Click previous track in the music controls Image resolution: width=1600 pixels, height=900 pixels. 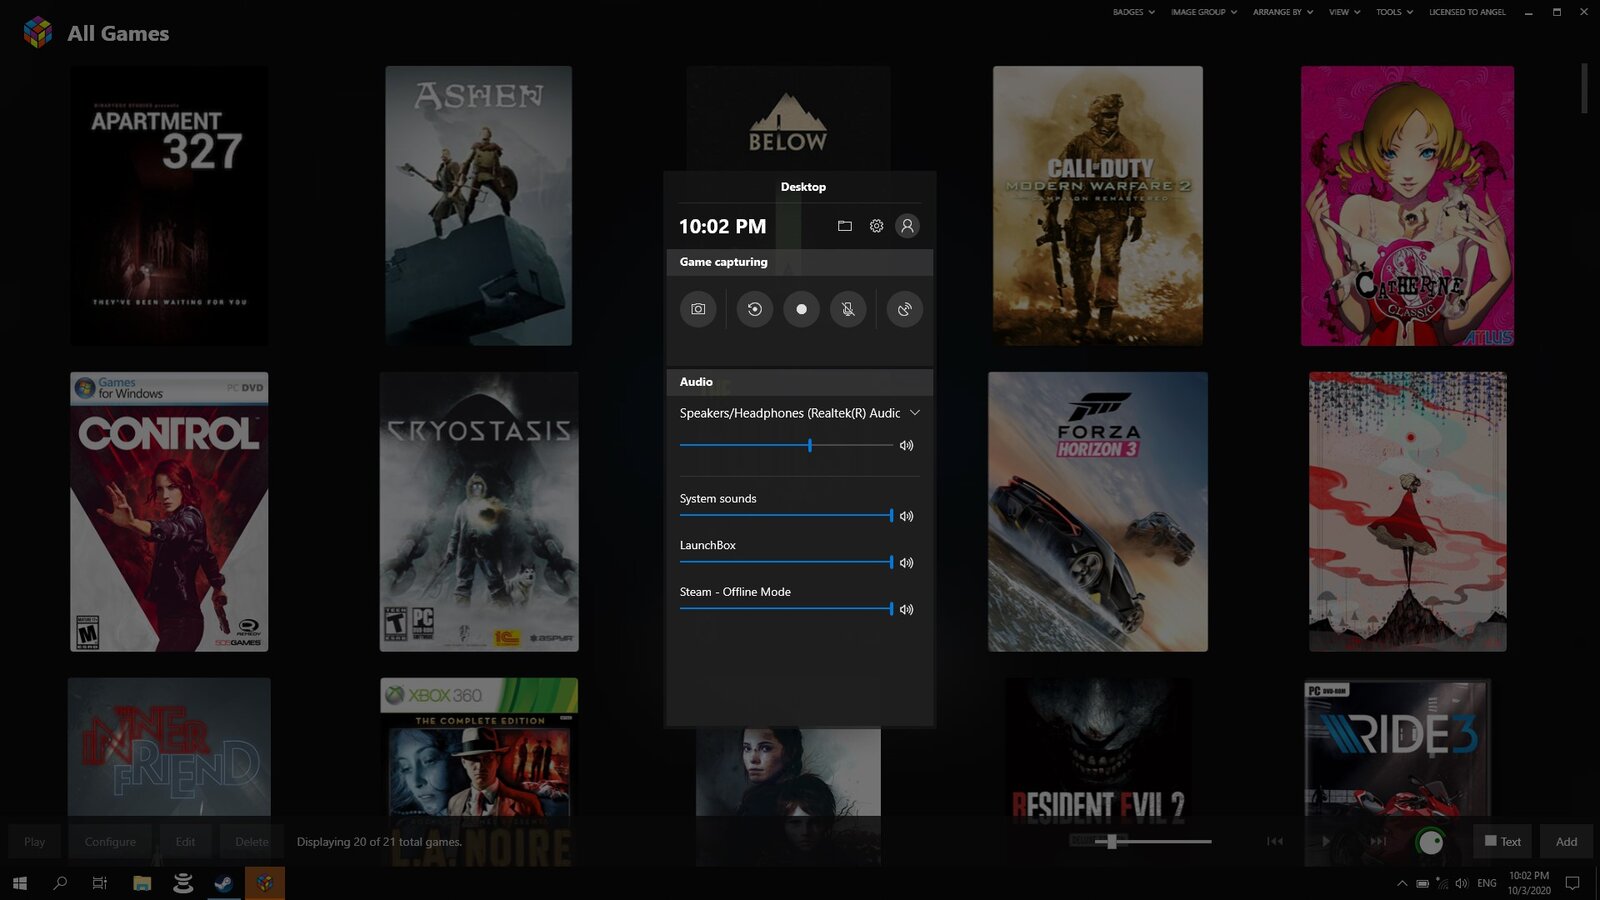(x=1275, y=842)
